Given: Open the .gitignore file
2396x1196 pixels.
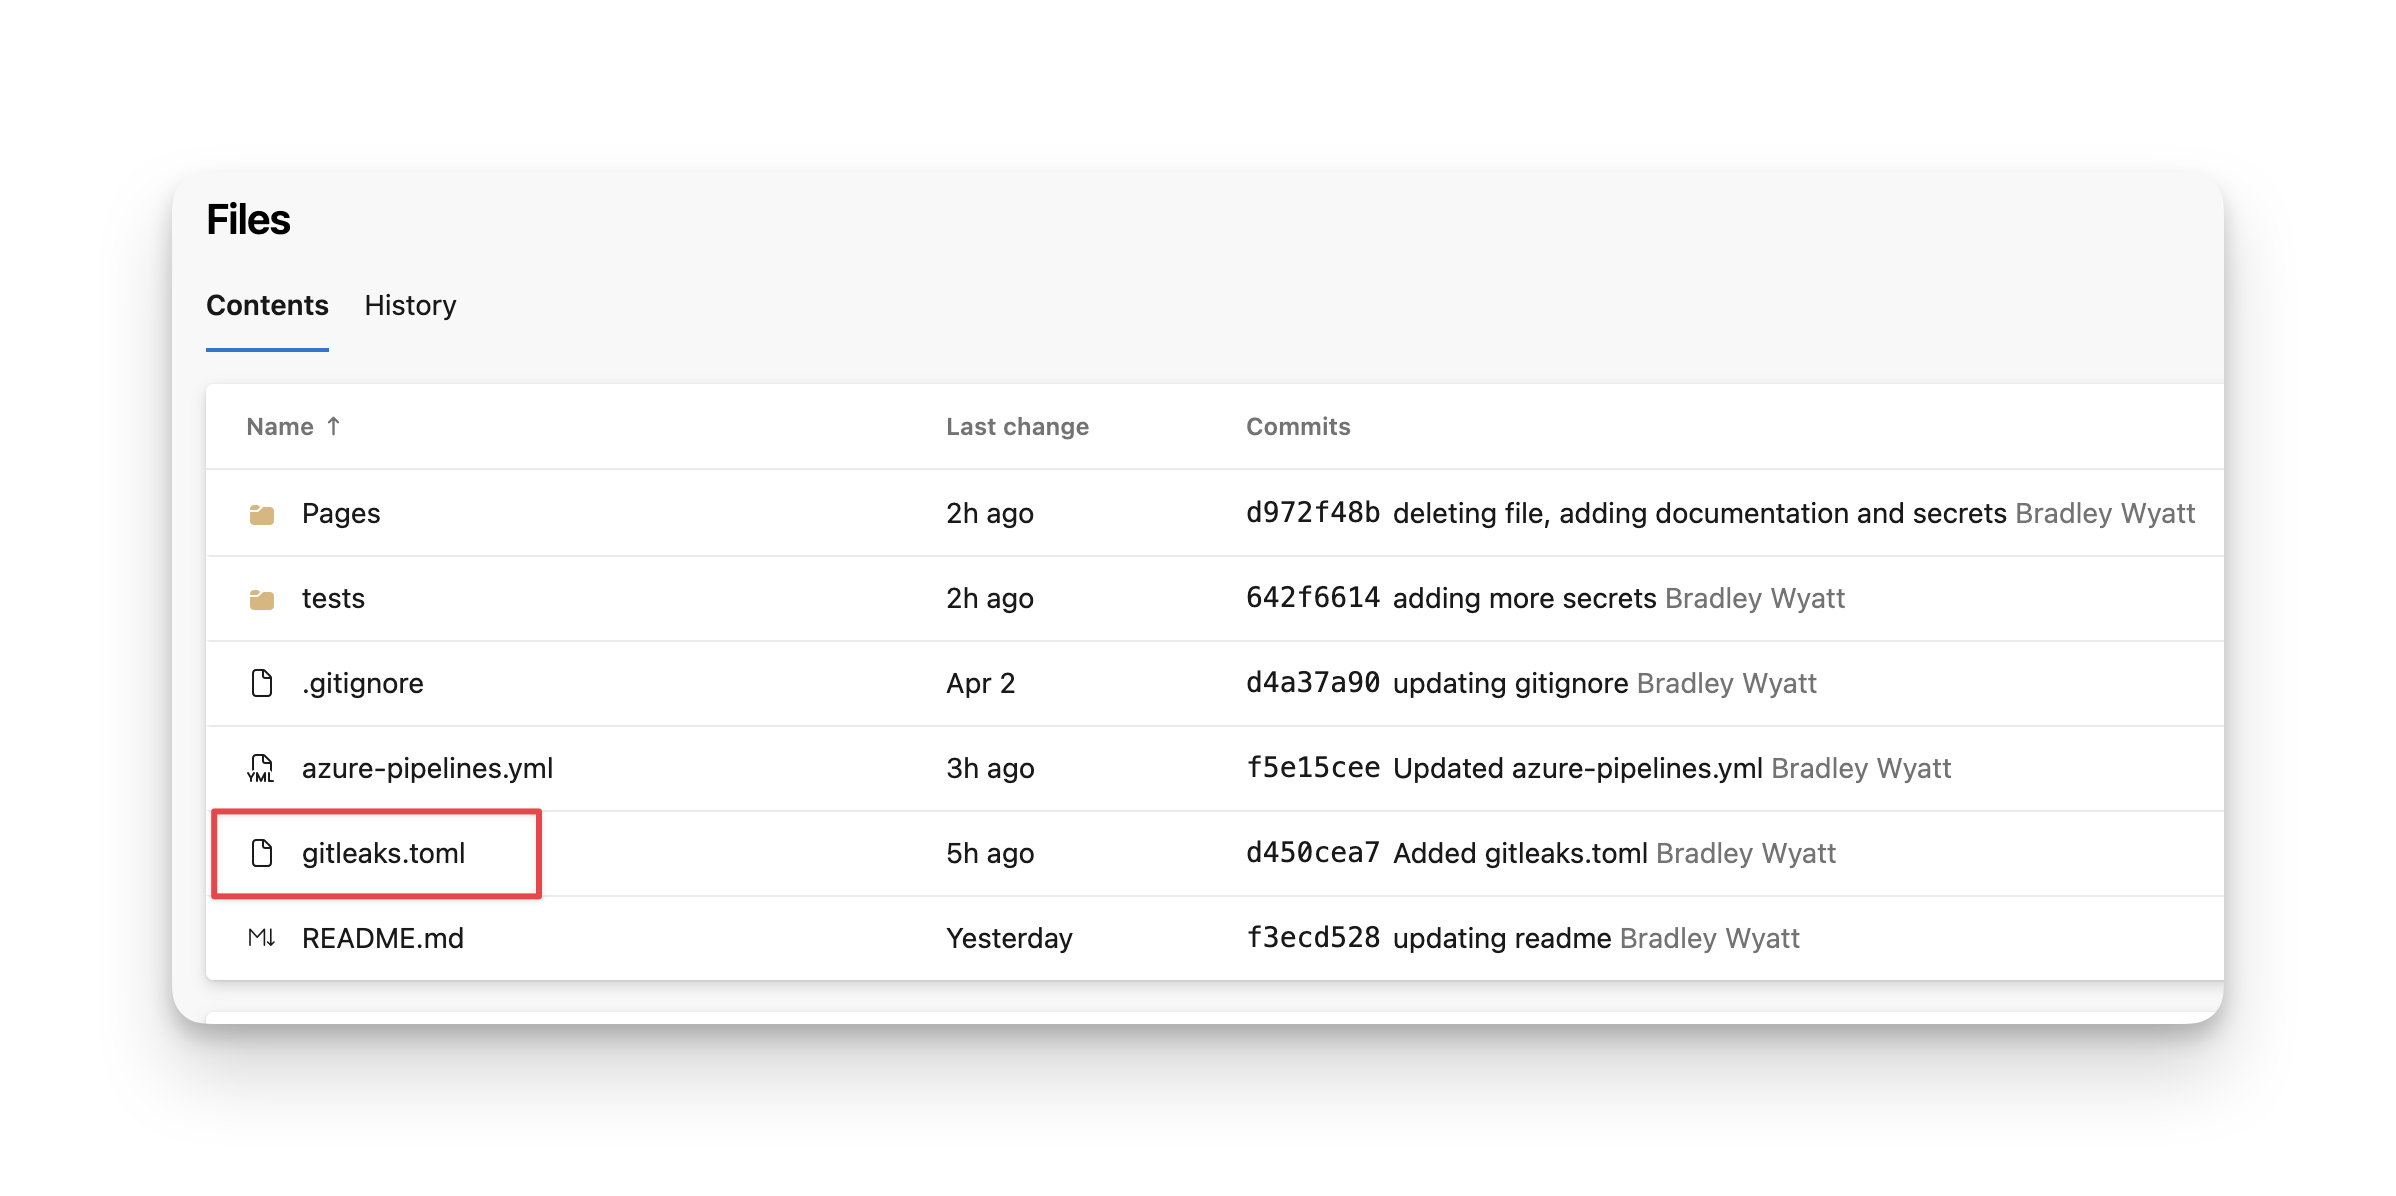Looking at the screenshot, I should (363, 683).
